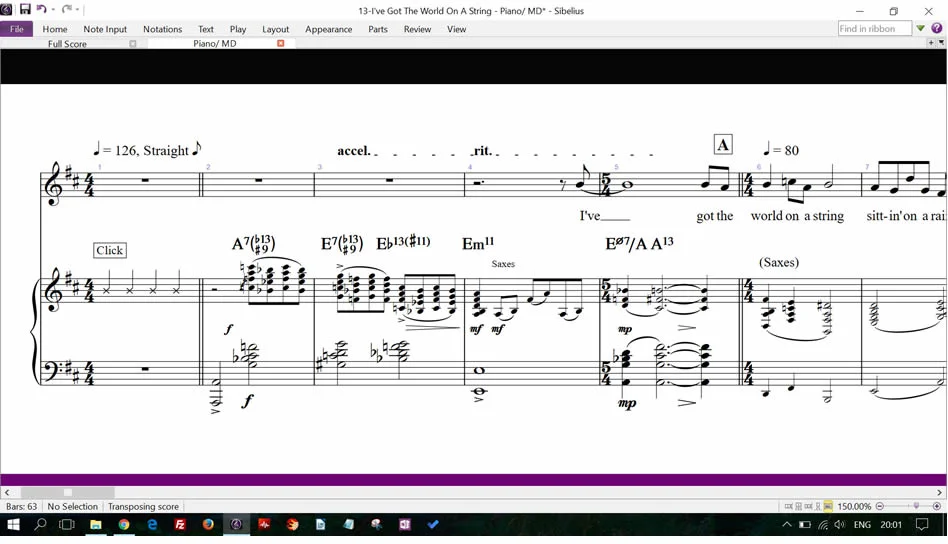Open the document tabs list dropdown
Image resolution: width=948 pixels, height=544 pixels.
pos(941,43)
